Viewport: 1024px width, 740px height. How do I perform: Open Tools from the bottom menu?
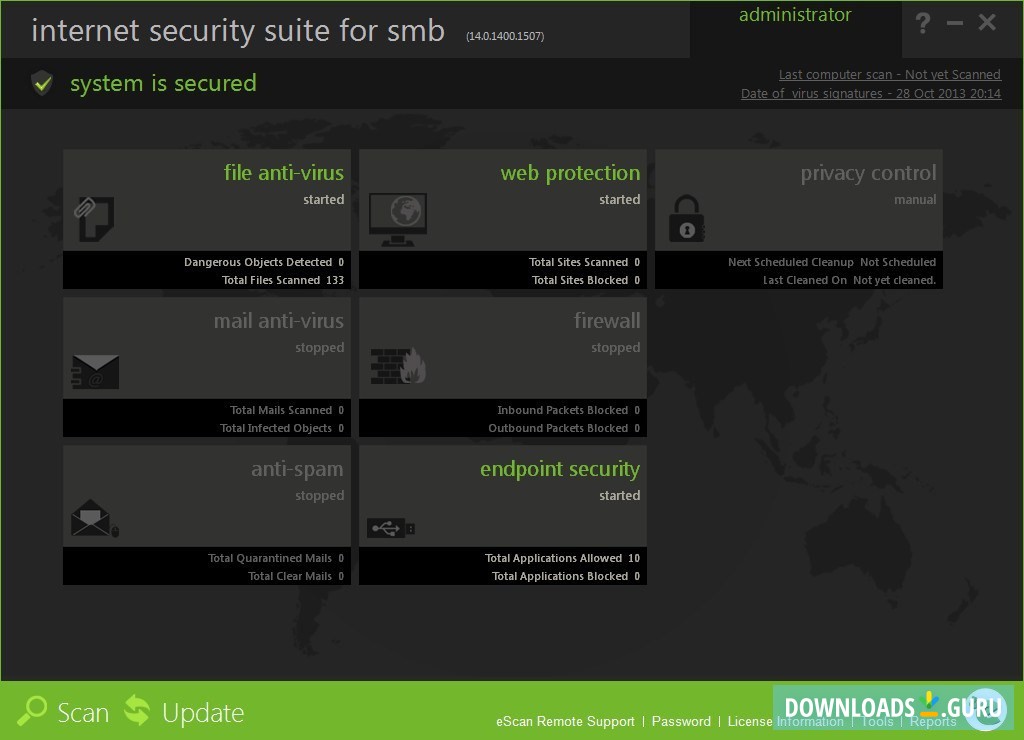877,721
